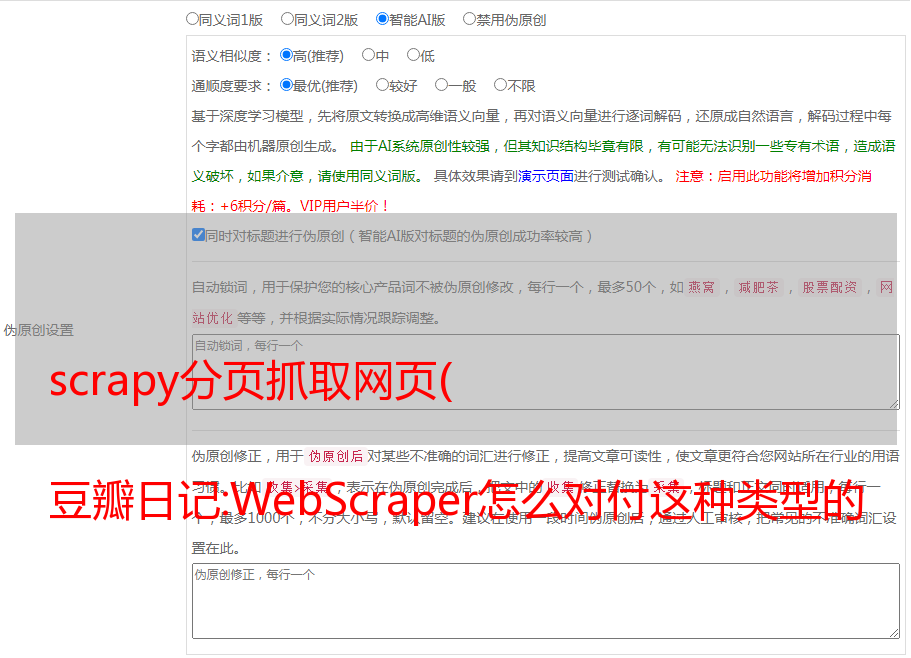Set 语义相似度 to 高(推荐)
This screenshot has width=911, height=658.
coord(286,55)
